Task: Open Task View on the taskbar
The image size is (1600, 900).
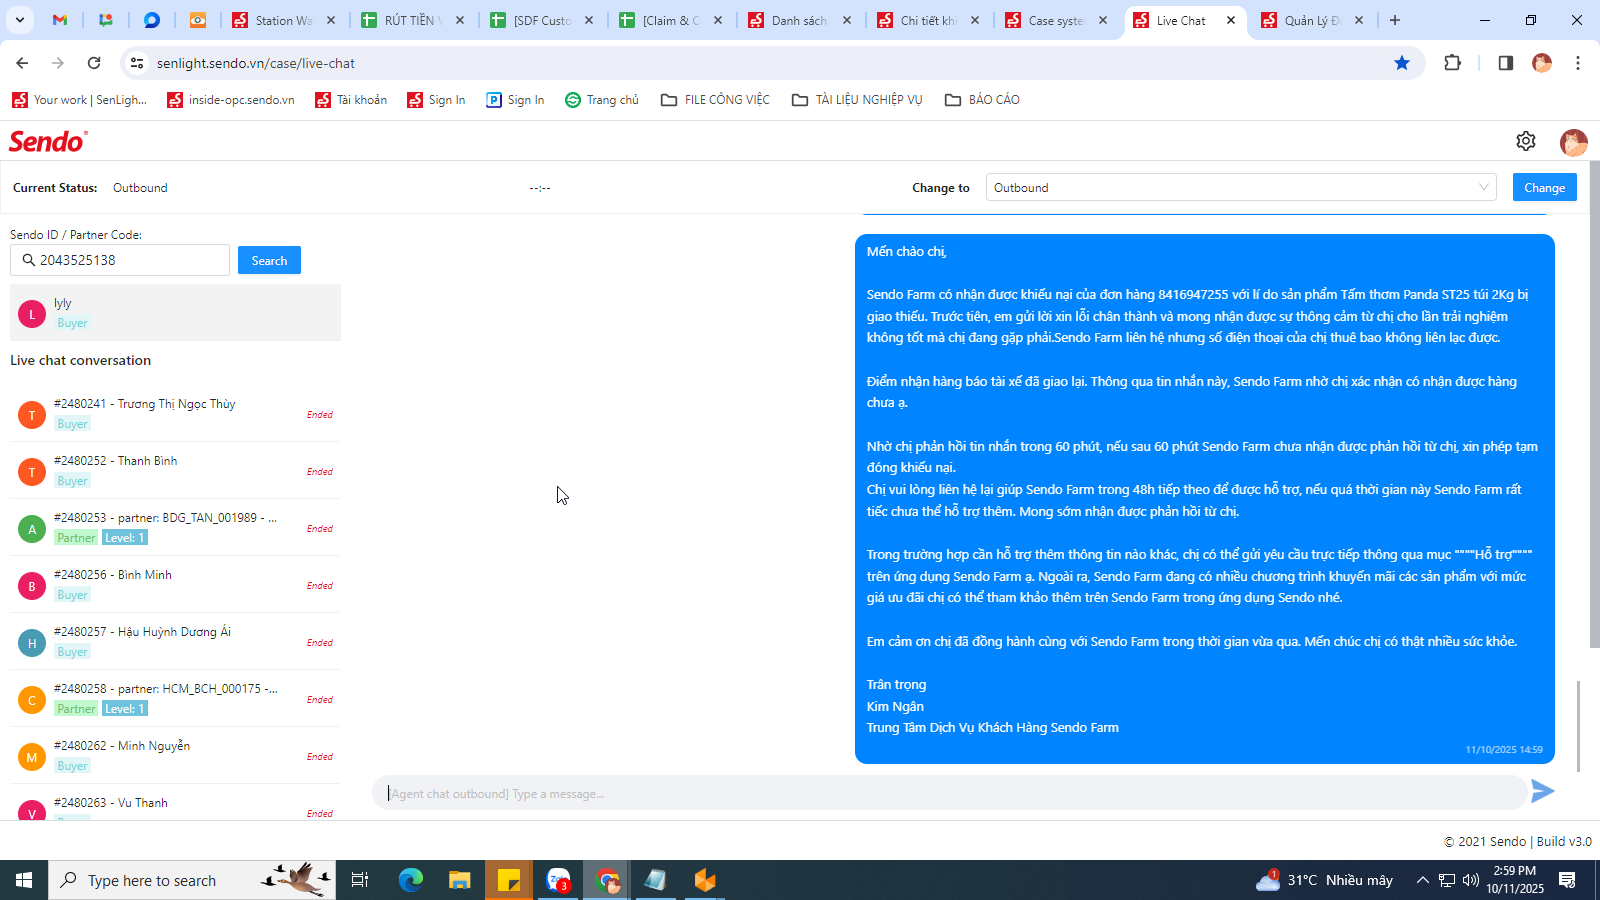Action: pos(360,880)
